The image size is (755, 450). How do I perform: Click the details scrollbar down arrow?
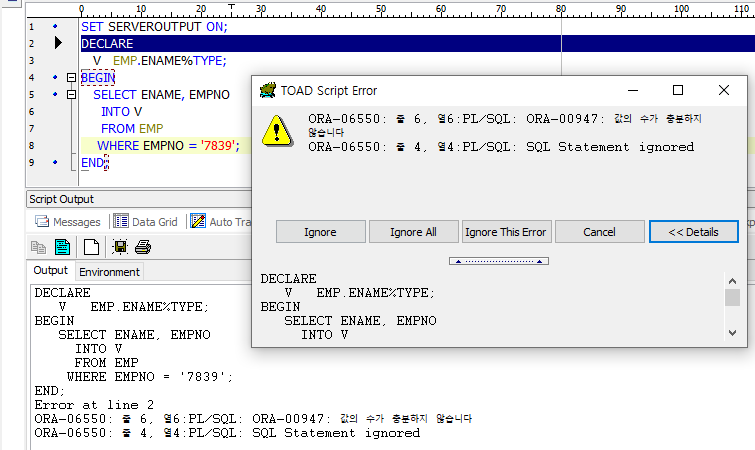coord(732,333)
